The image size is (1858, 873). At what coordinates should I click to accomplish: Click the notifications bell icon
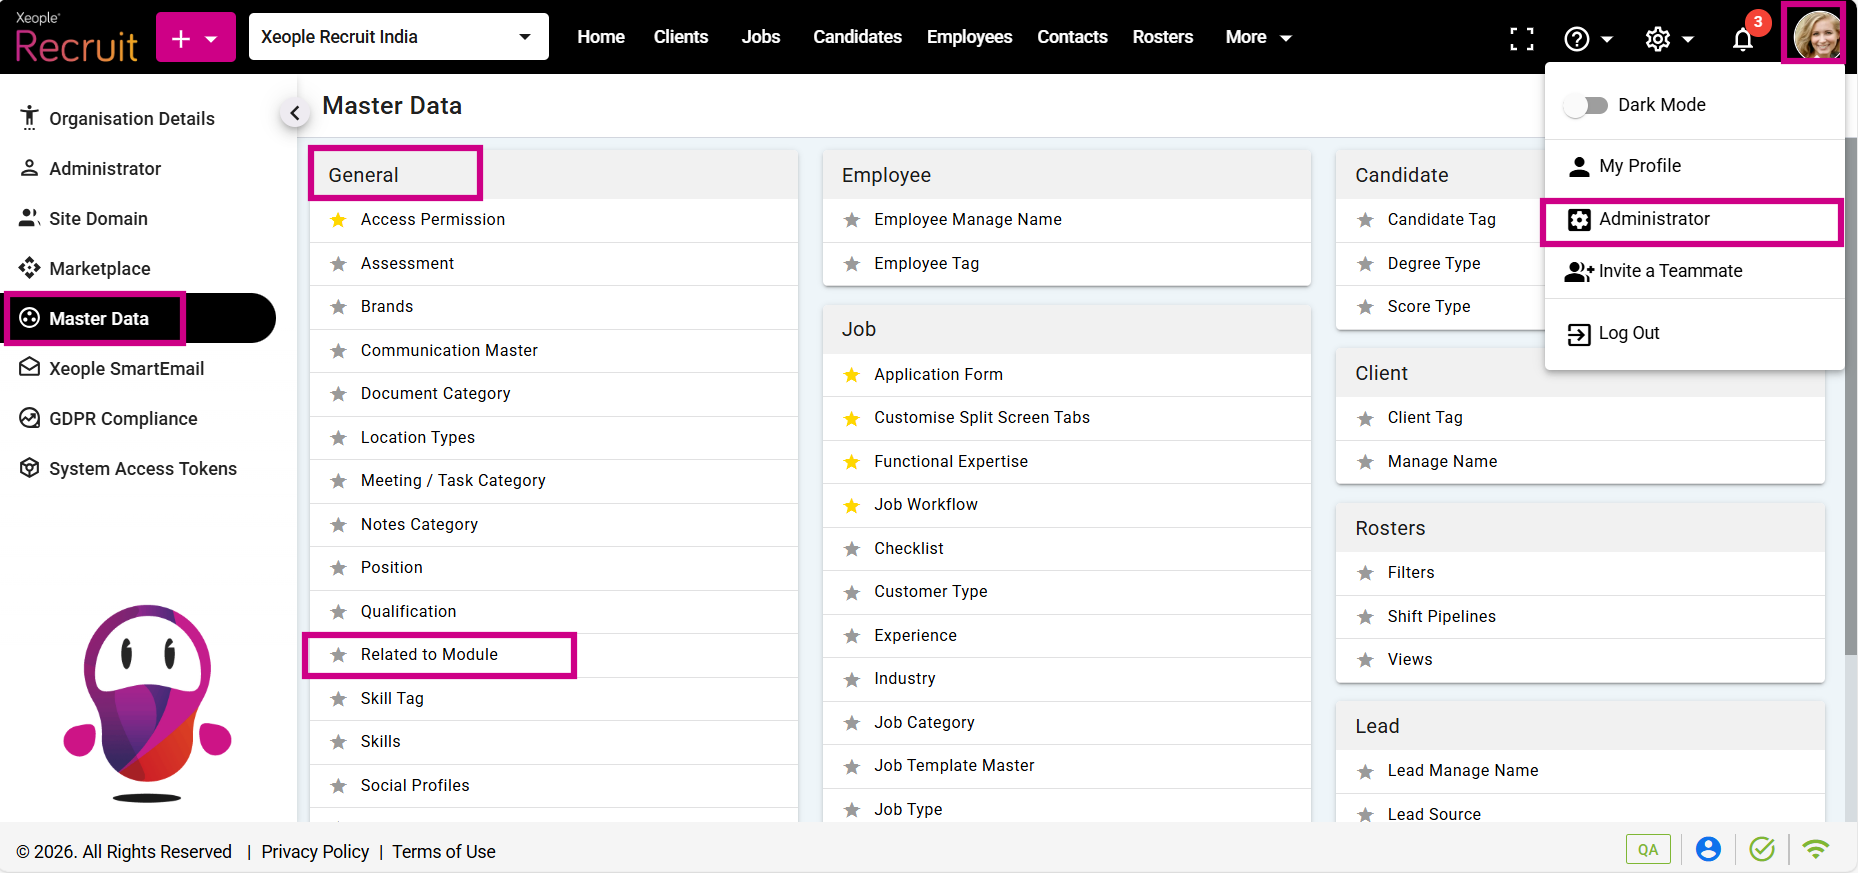(1742, 39)
